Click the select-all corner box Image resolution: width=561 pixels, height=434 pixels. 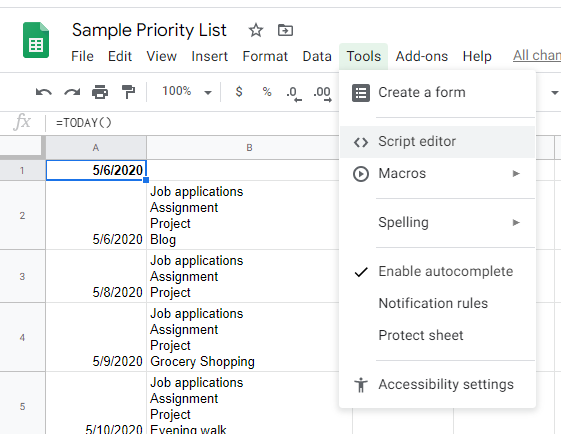click(22, 147)
